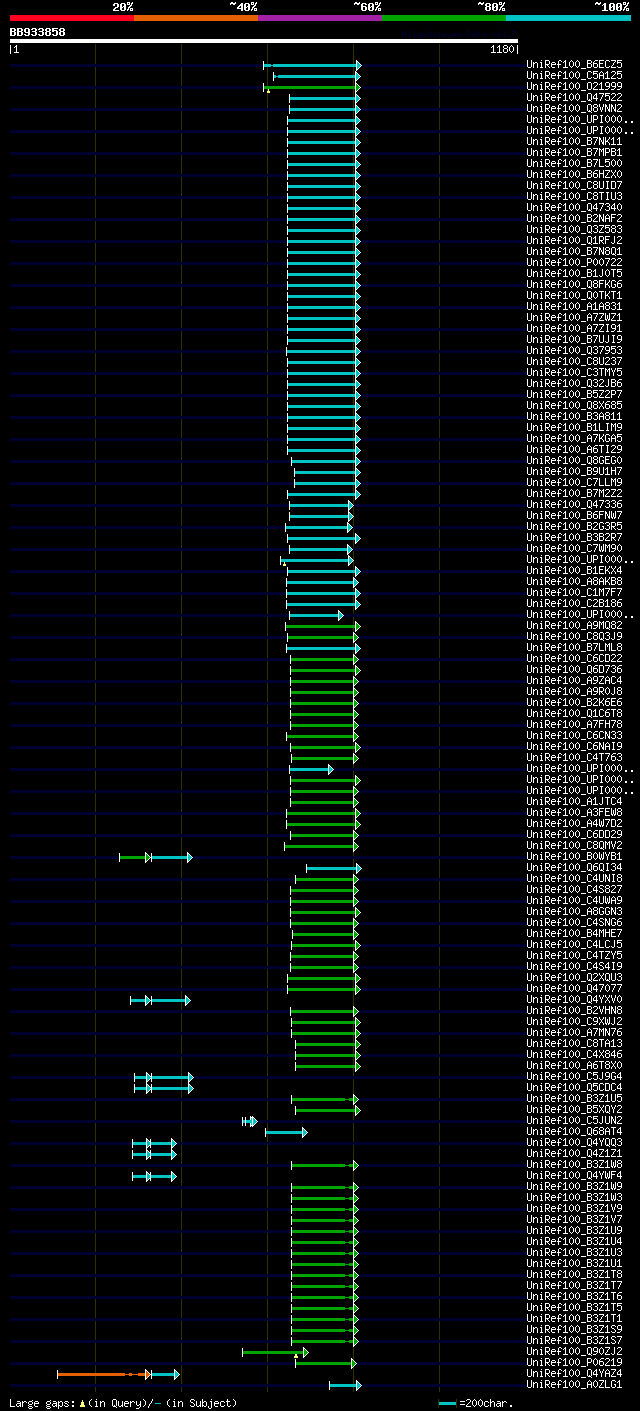Open hit UniRef100_B7NK11

pos(574,141)
